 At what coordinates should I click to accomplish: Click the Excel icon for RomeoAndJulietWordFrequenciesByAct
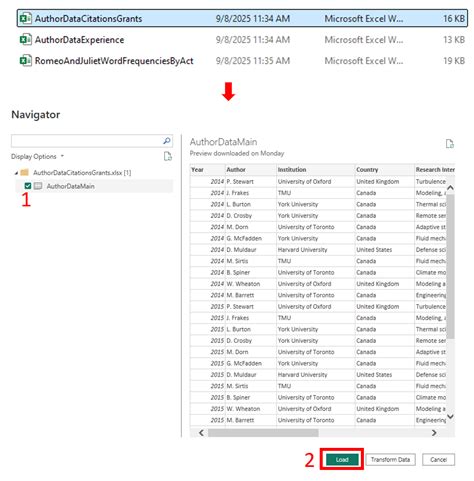click(x=26, y=61)
